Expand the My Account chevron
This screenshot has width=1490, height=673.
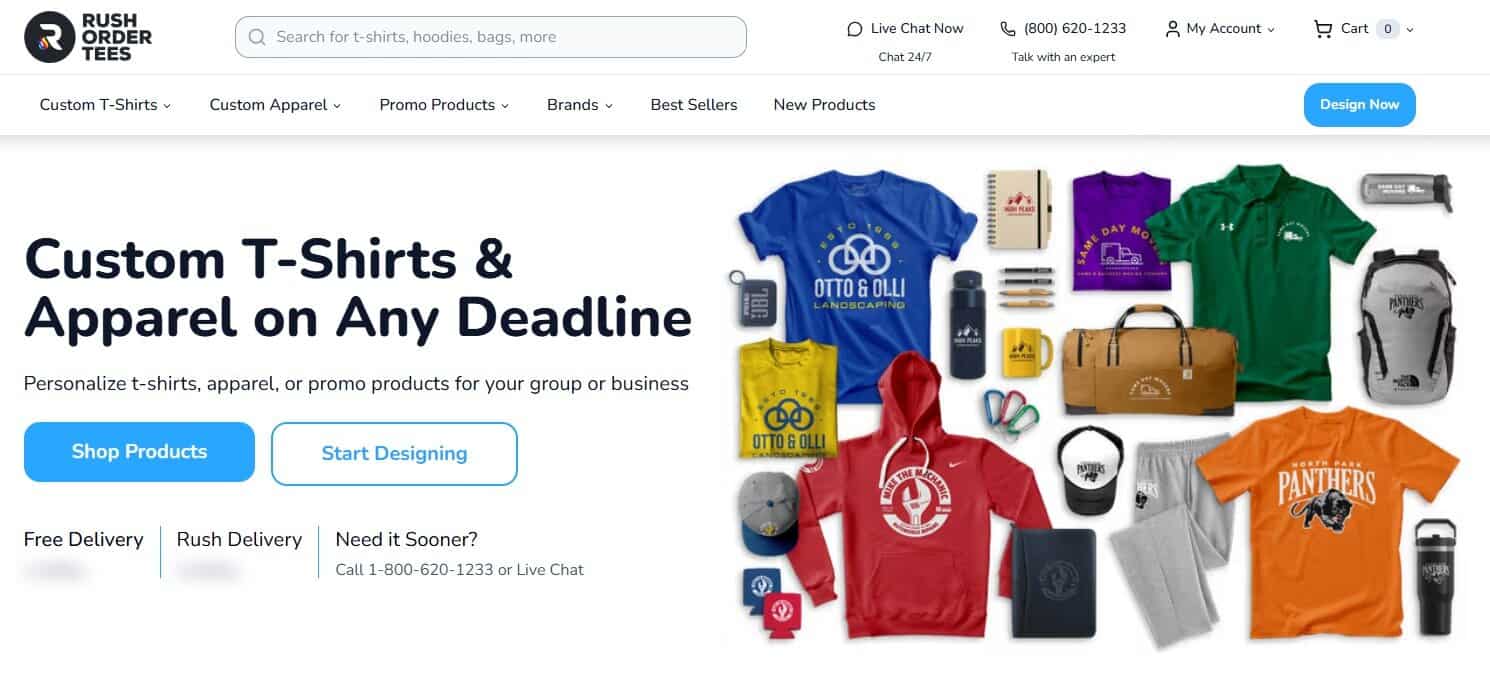1271,30
